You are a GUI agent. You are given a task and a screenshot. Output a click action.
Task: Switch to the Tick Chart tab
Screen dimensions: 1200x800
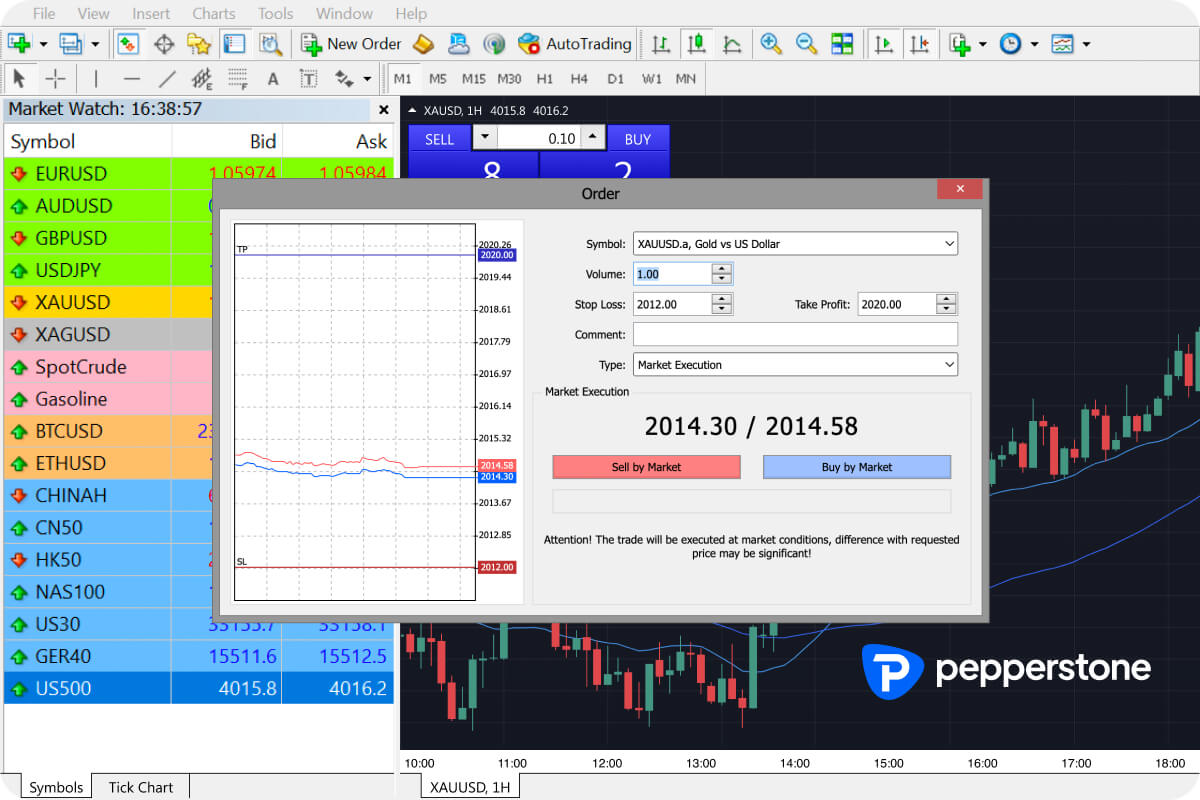141,787
